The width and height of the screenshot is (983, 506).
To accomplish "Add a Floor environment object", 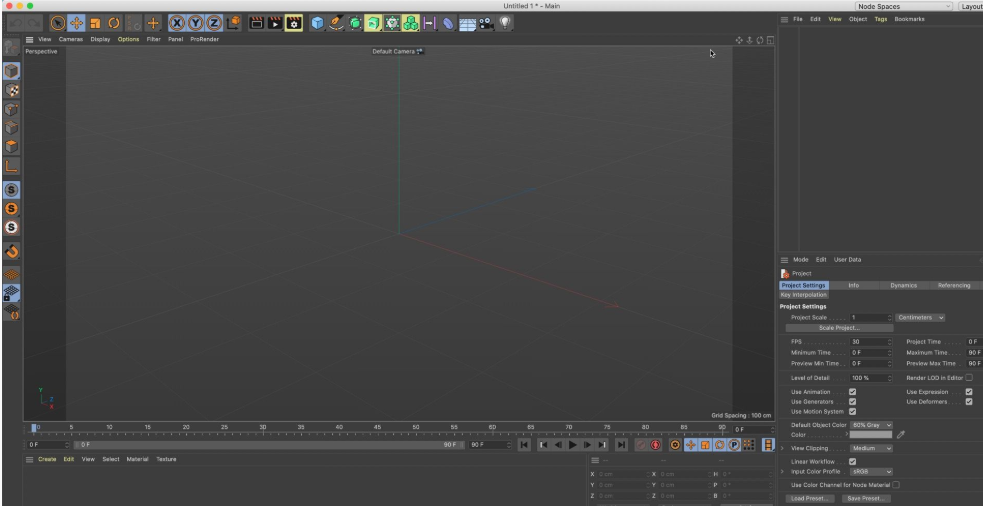I will point(467,24).
